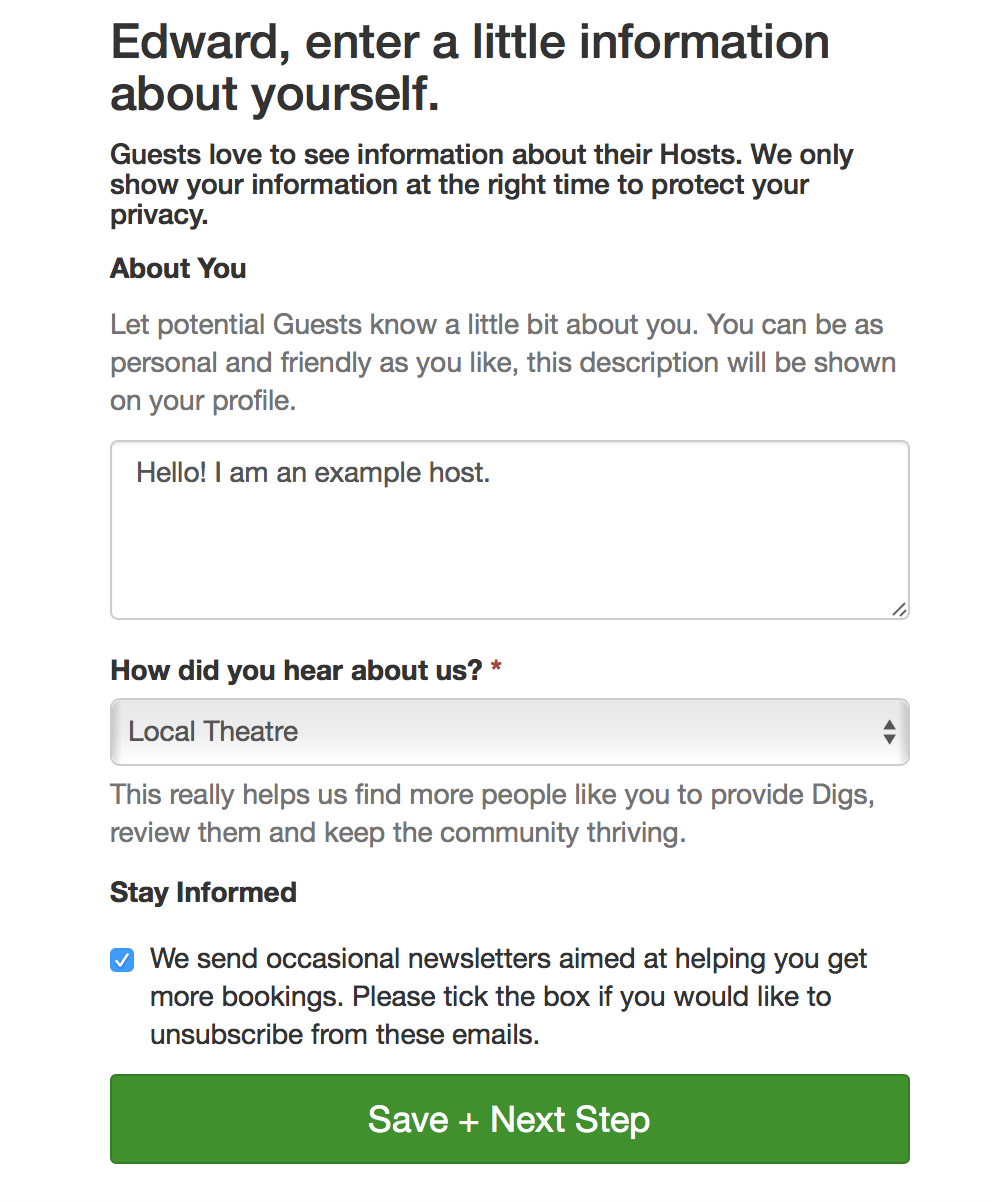
Task: Click the up/down stepper arrows on the dropdown
Action: (888, 731)
